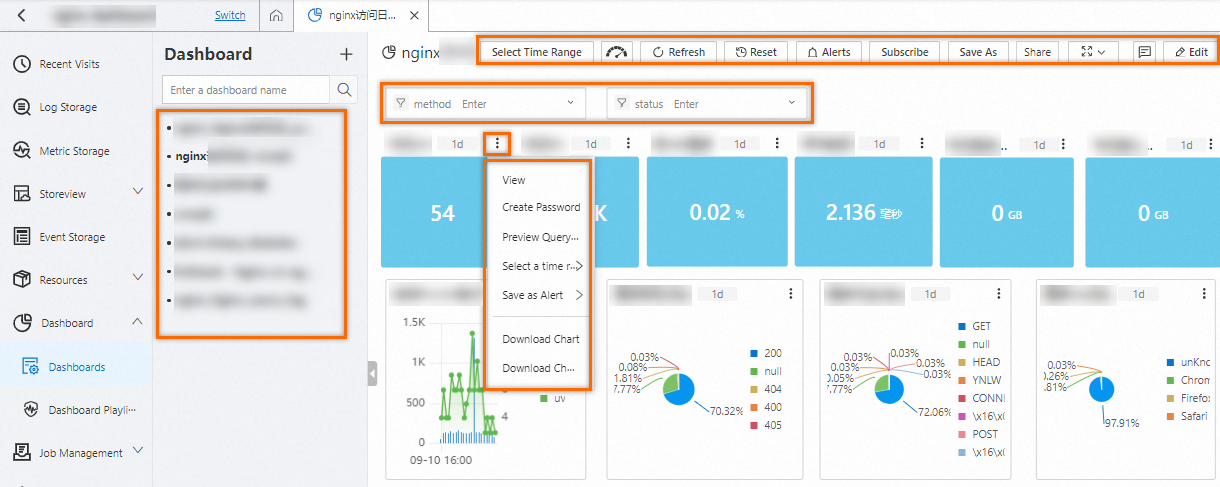Click the comment panel icon
This screenshot has width=1220, height=487.
1145,52
